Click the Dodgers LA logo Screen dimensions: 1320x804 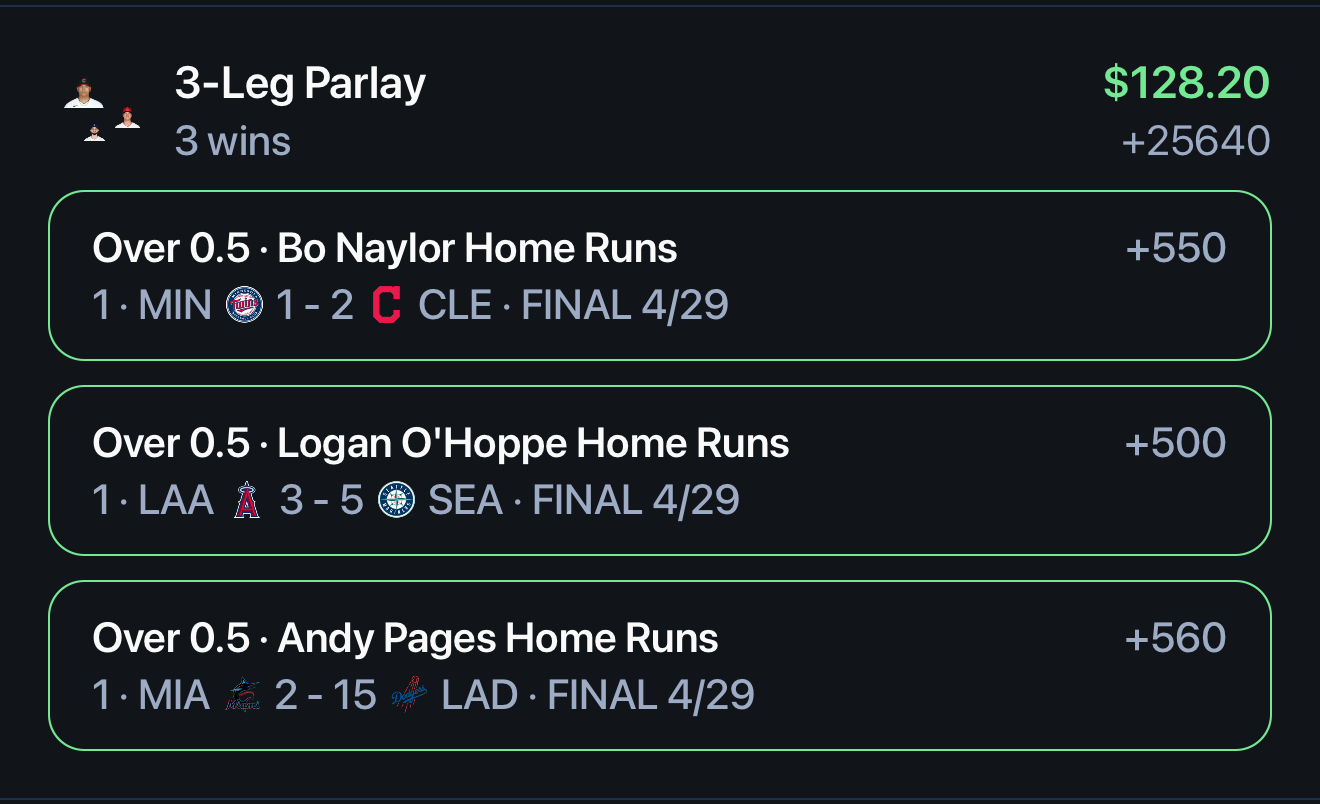pyautogui.click(x=408, y=695)
